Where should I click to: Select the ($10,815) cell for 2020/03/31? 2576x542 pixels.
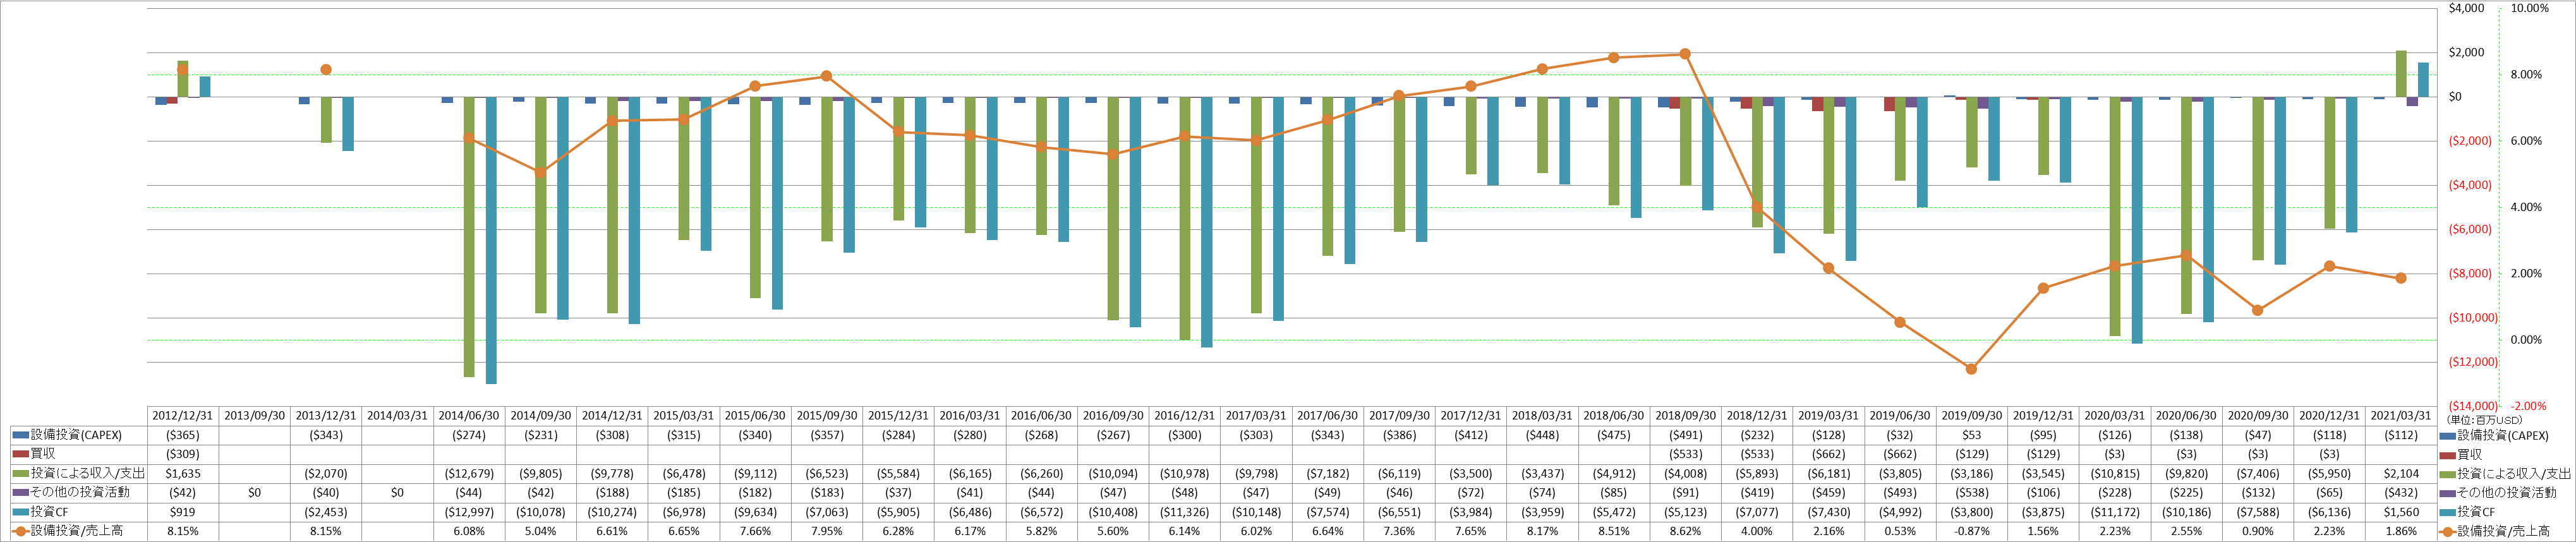coord(2114,473)
